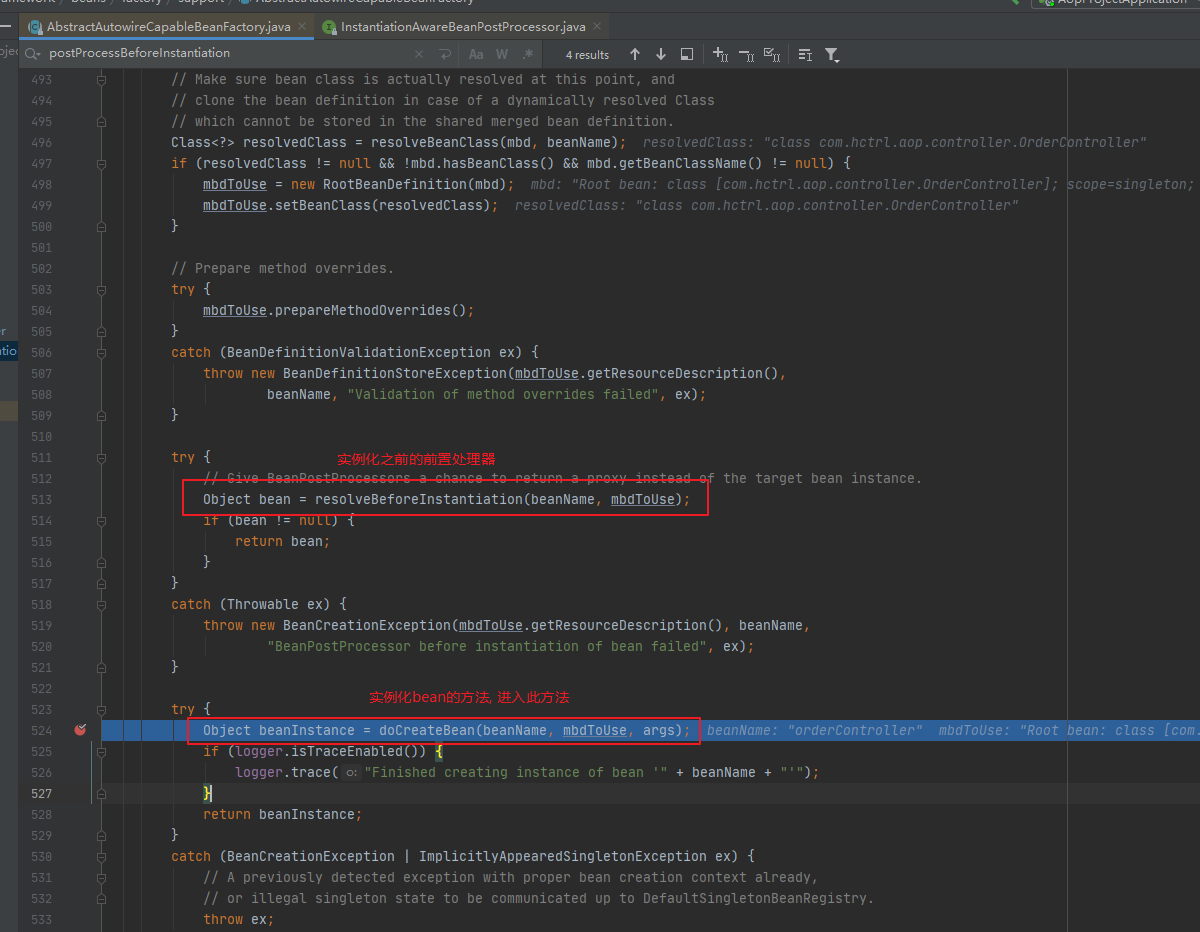
Task: Close the InstantiationAwareBeanPostProcessor.java tab
Action: [x=597, y=26]
